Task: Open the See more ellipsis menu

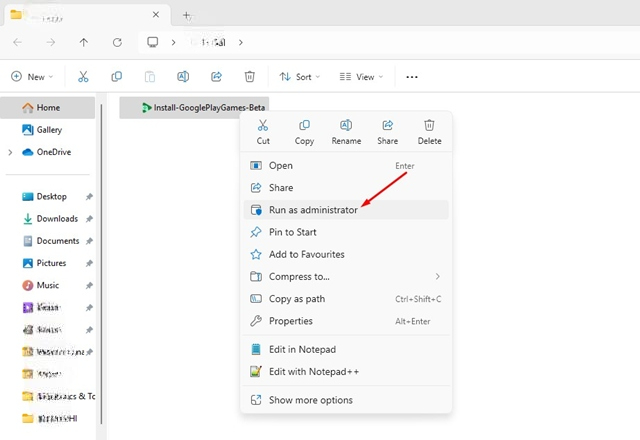Action: (412, 77)
